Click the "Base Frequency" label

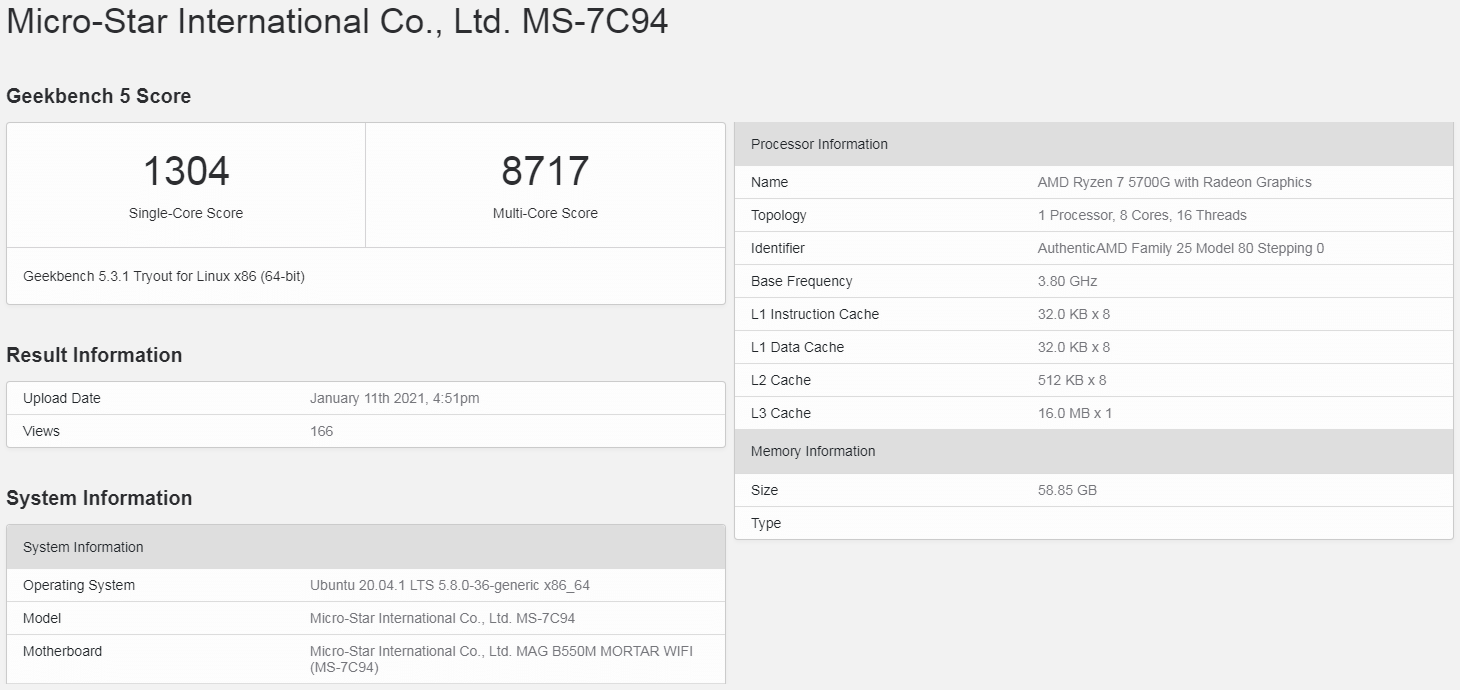pyautogui.click(x=802, y=281)
